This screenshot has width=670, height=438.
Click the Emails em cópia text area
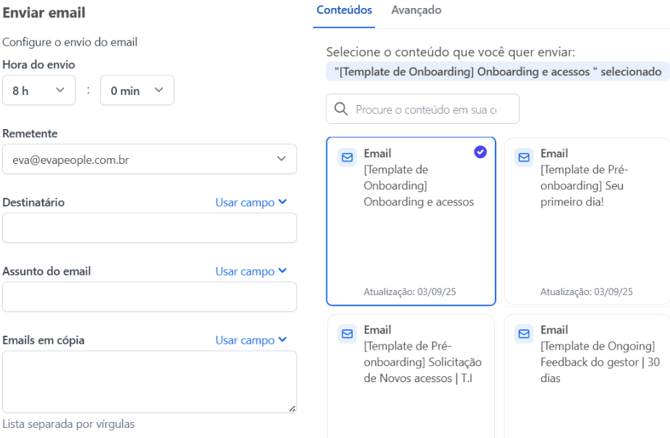(149, 381)
